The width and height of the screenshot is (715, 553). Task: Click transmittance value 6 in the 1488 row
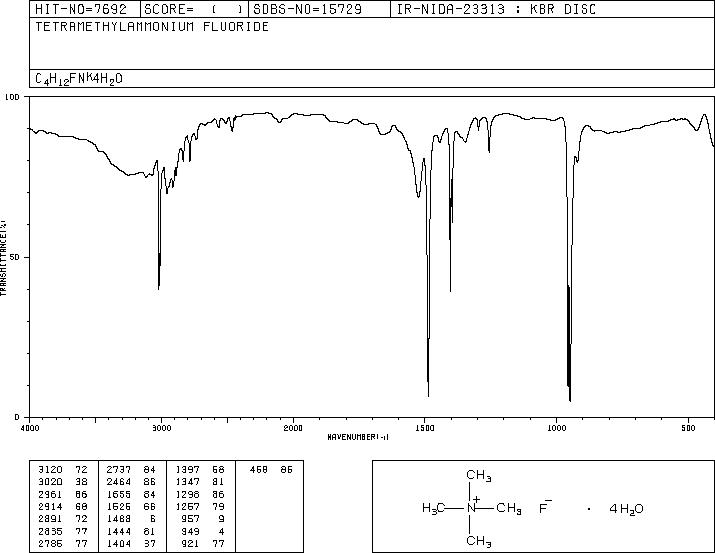[x=152, y=519]
